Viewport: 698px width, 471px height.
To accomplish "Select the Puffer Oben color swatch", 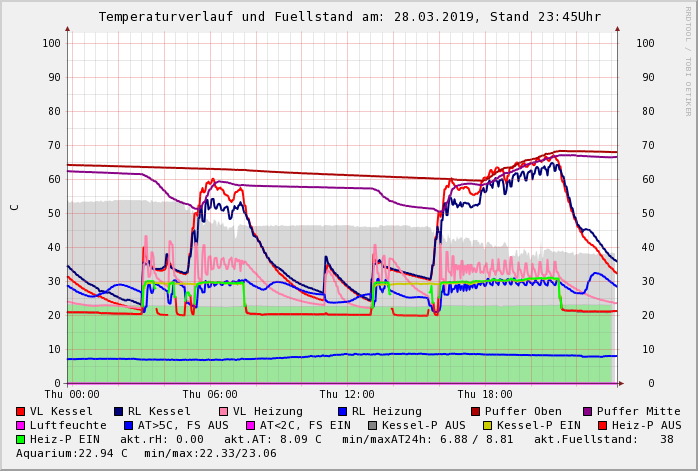I will point(475,411).
